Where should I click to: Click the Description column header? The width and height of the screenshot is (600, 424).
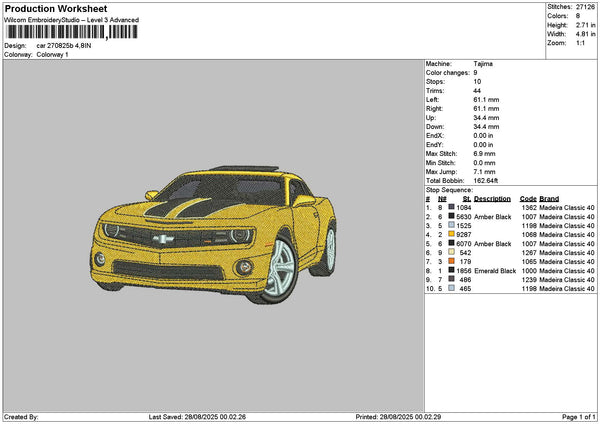coord(494,198)
